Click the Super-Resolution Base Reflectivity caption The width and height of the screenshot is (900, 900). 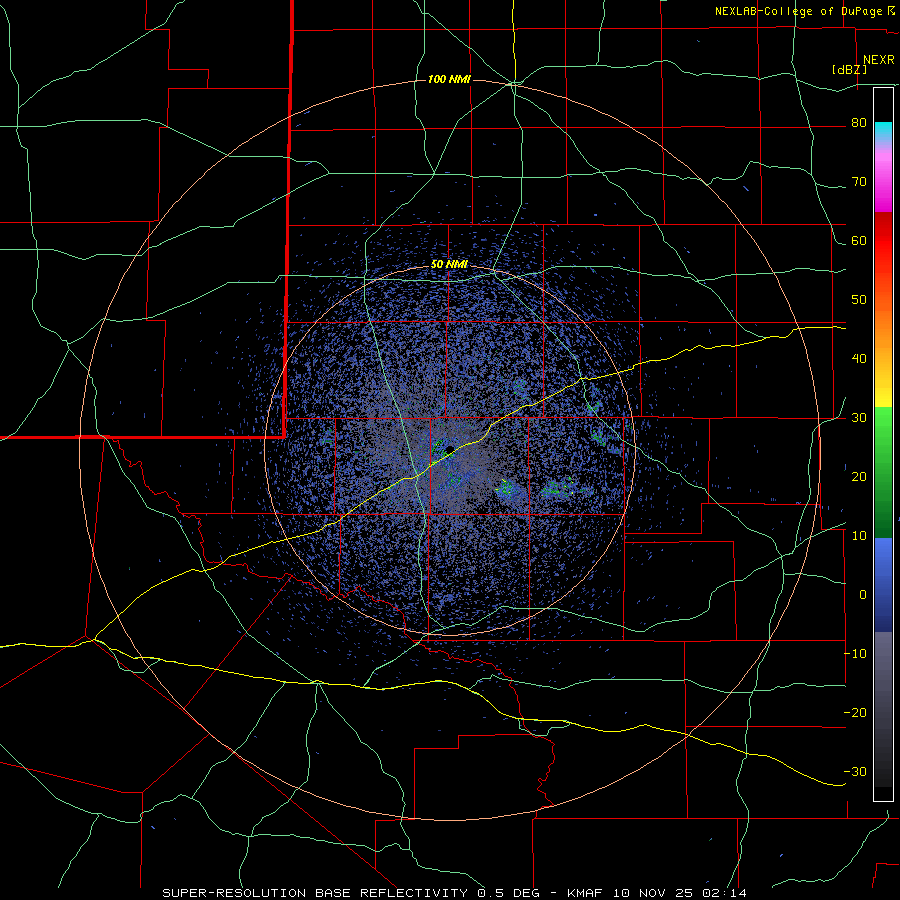454,893
